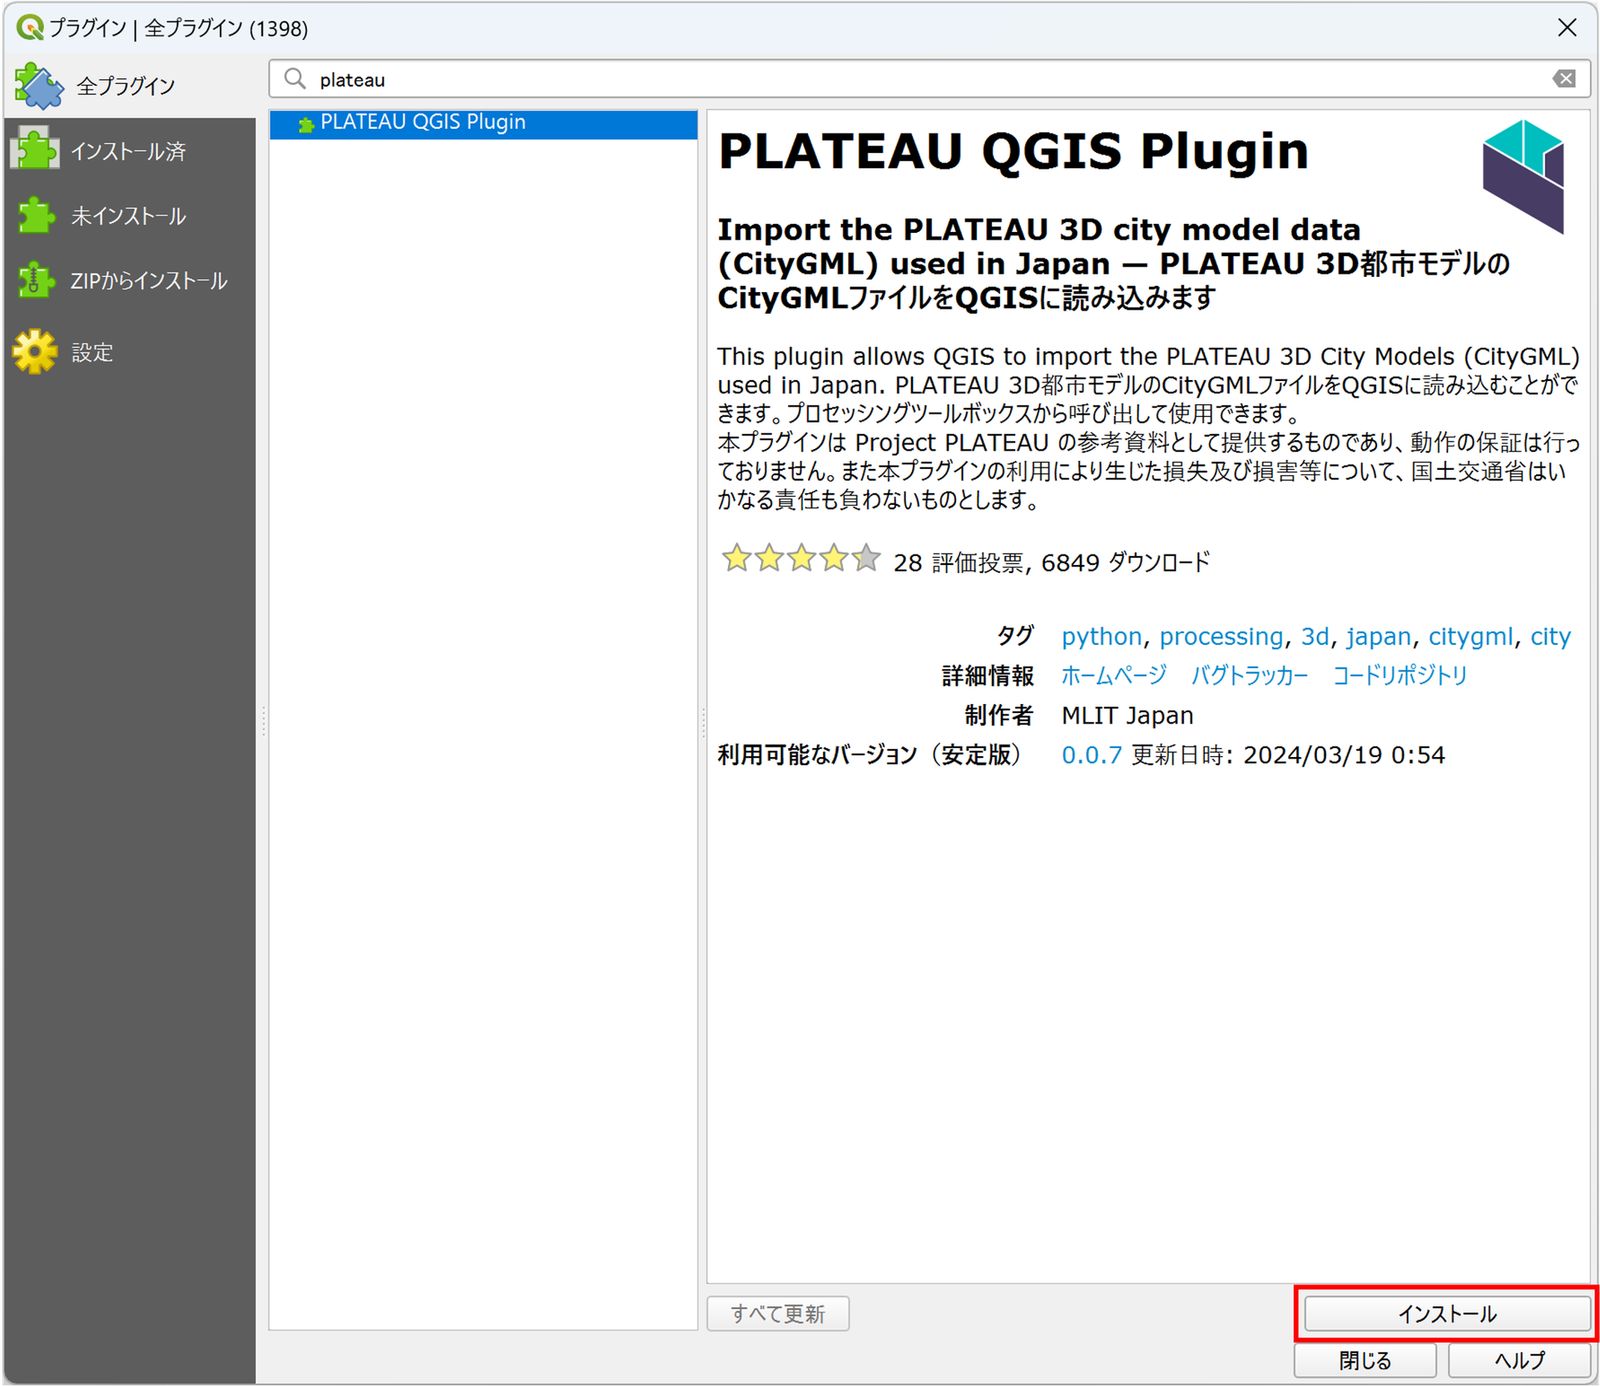
Task: Open the ホームページ link
Action: 1113,676
